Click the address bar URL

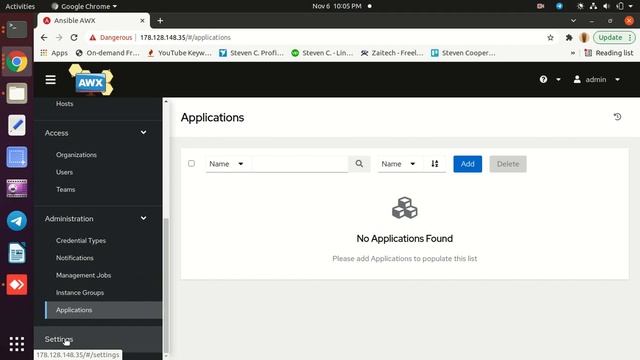tap(185, 37)
